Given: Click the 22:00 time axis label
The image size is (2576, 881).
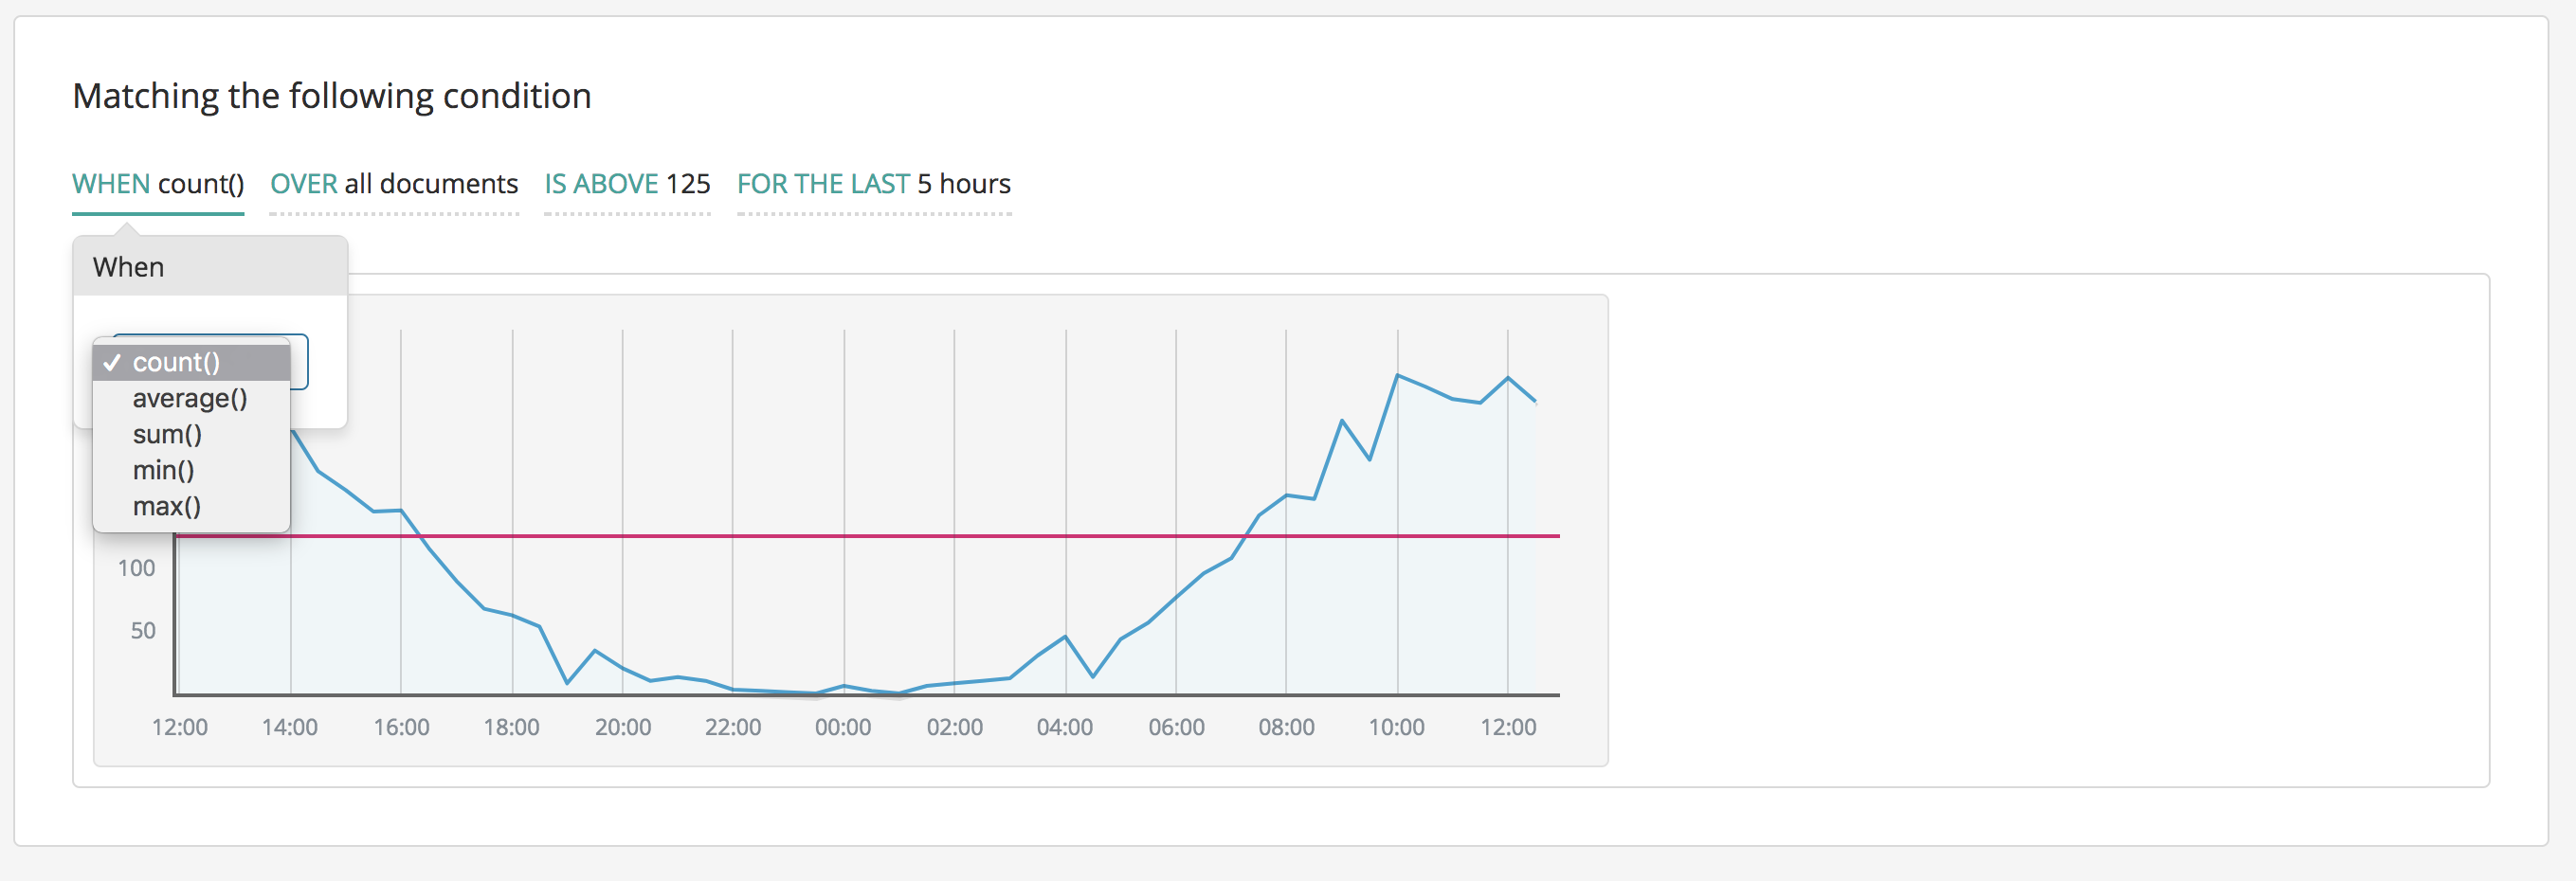Looking at the screenshot, I should (733, 727).
